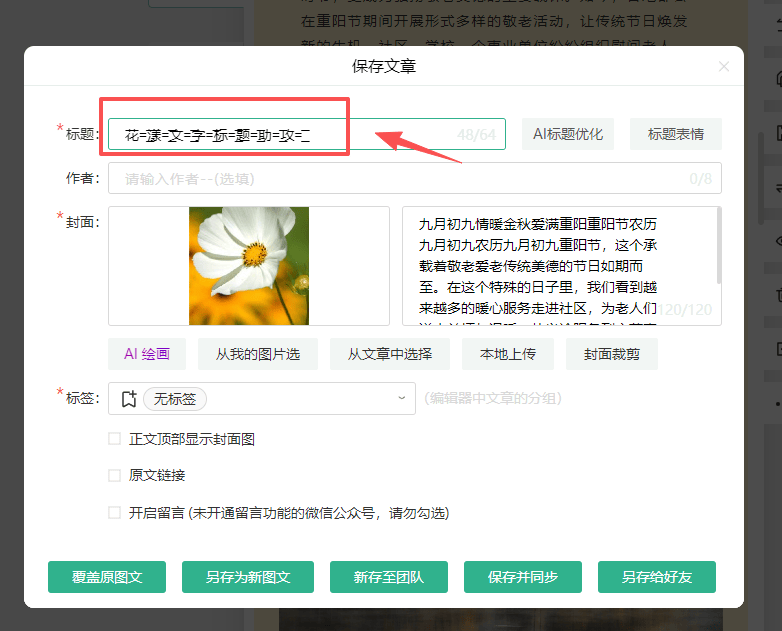Open the 标题表情 emoji picker
782x631 pixels.
[675, 134]
